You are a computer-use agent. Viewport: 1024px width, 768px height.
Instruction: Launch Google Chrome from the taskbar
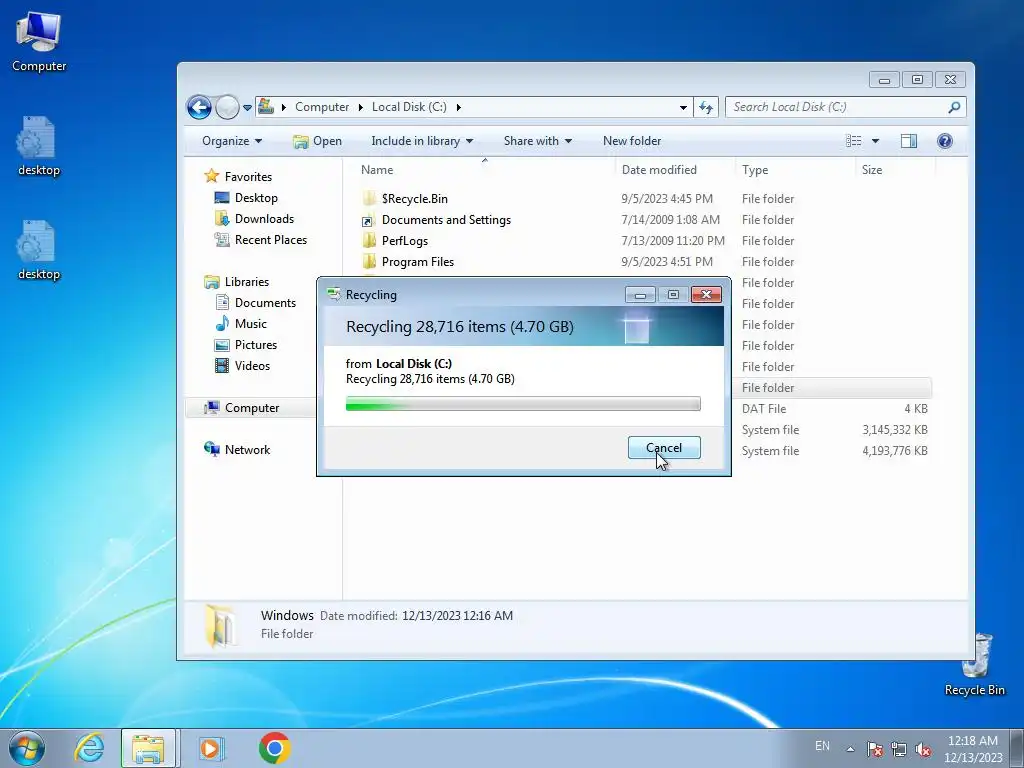coord(274,748)
